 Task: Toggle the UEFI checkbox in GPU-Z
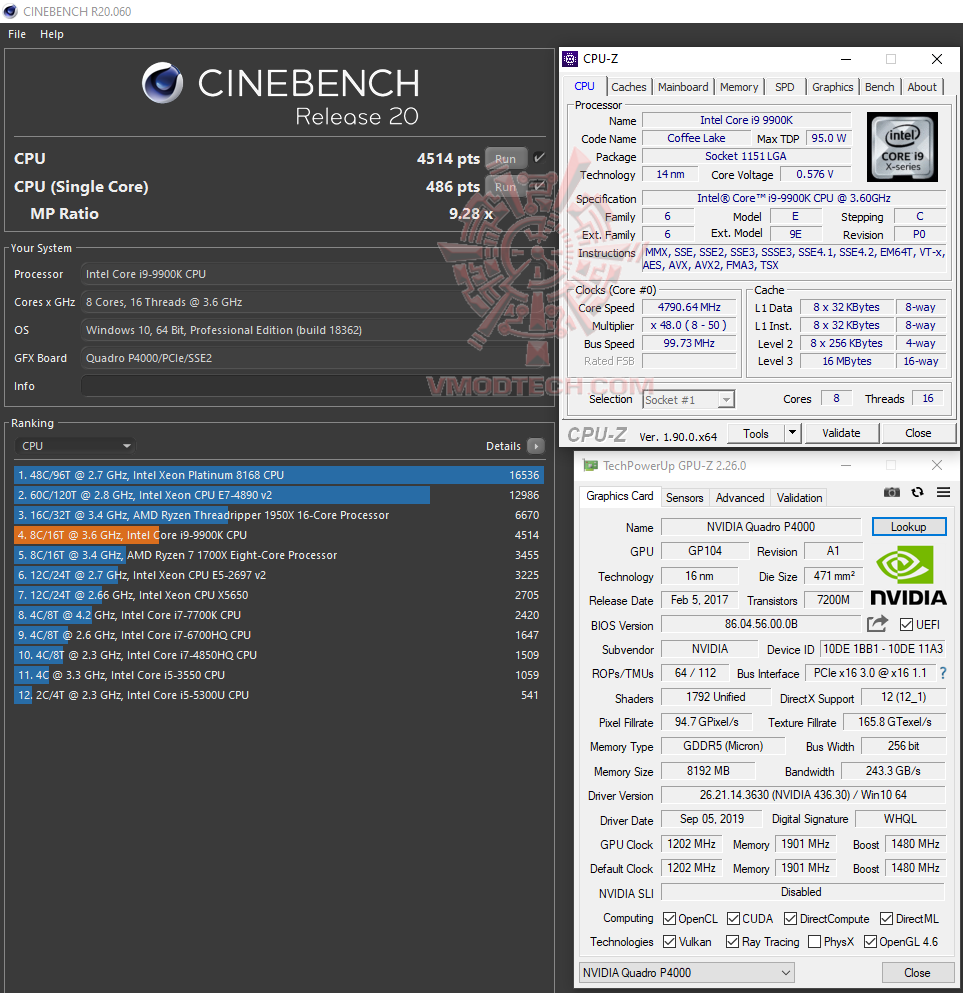tap(906, 624)
